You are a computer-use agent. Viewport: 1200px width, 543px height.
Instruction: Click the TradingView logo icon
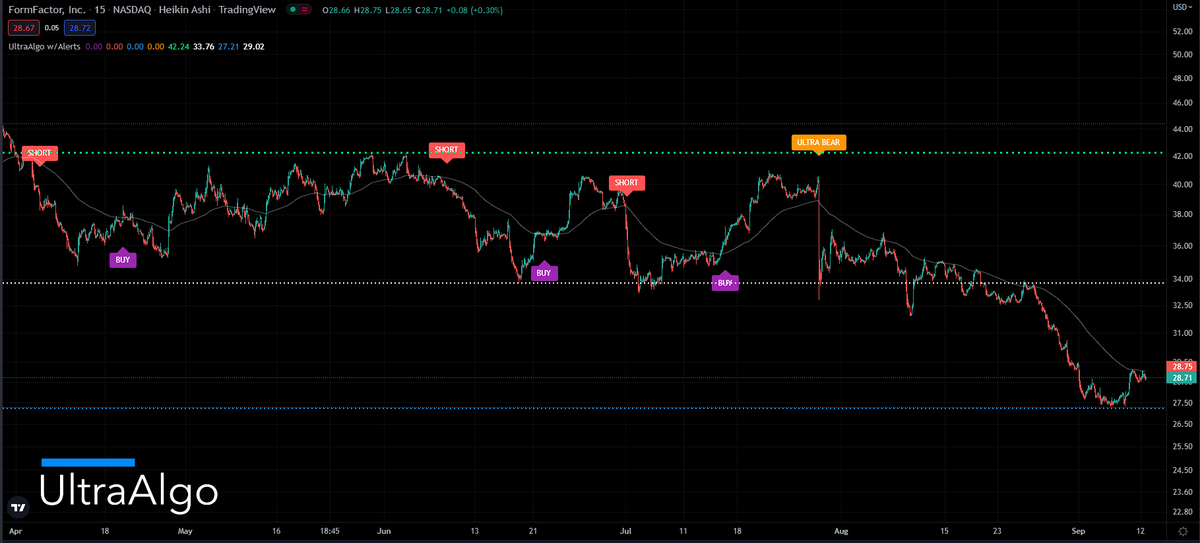(17, 506)
